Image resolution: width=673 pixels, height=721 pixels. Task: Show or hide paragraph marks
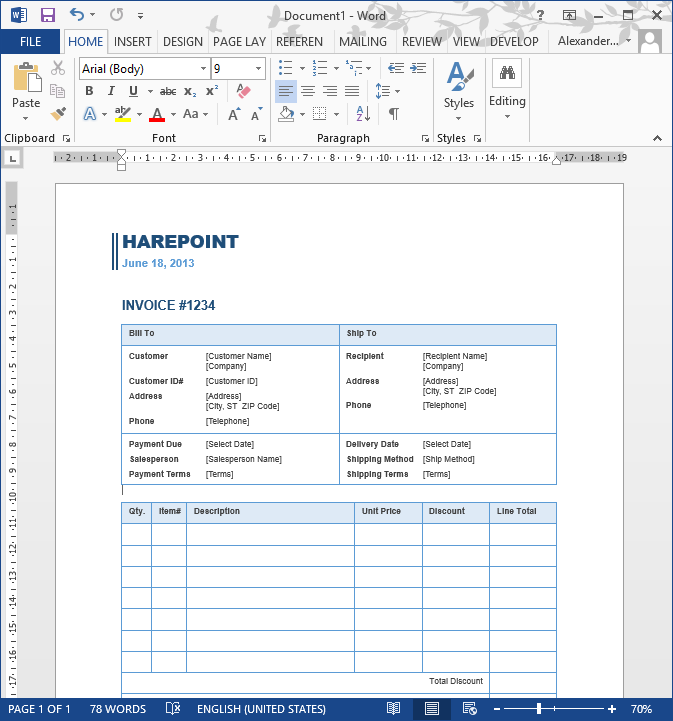[x=394, y=114]
